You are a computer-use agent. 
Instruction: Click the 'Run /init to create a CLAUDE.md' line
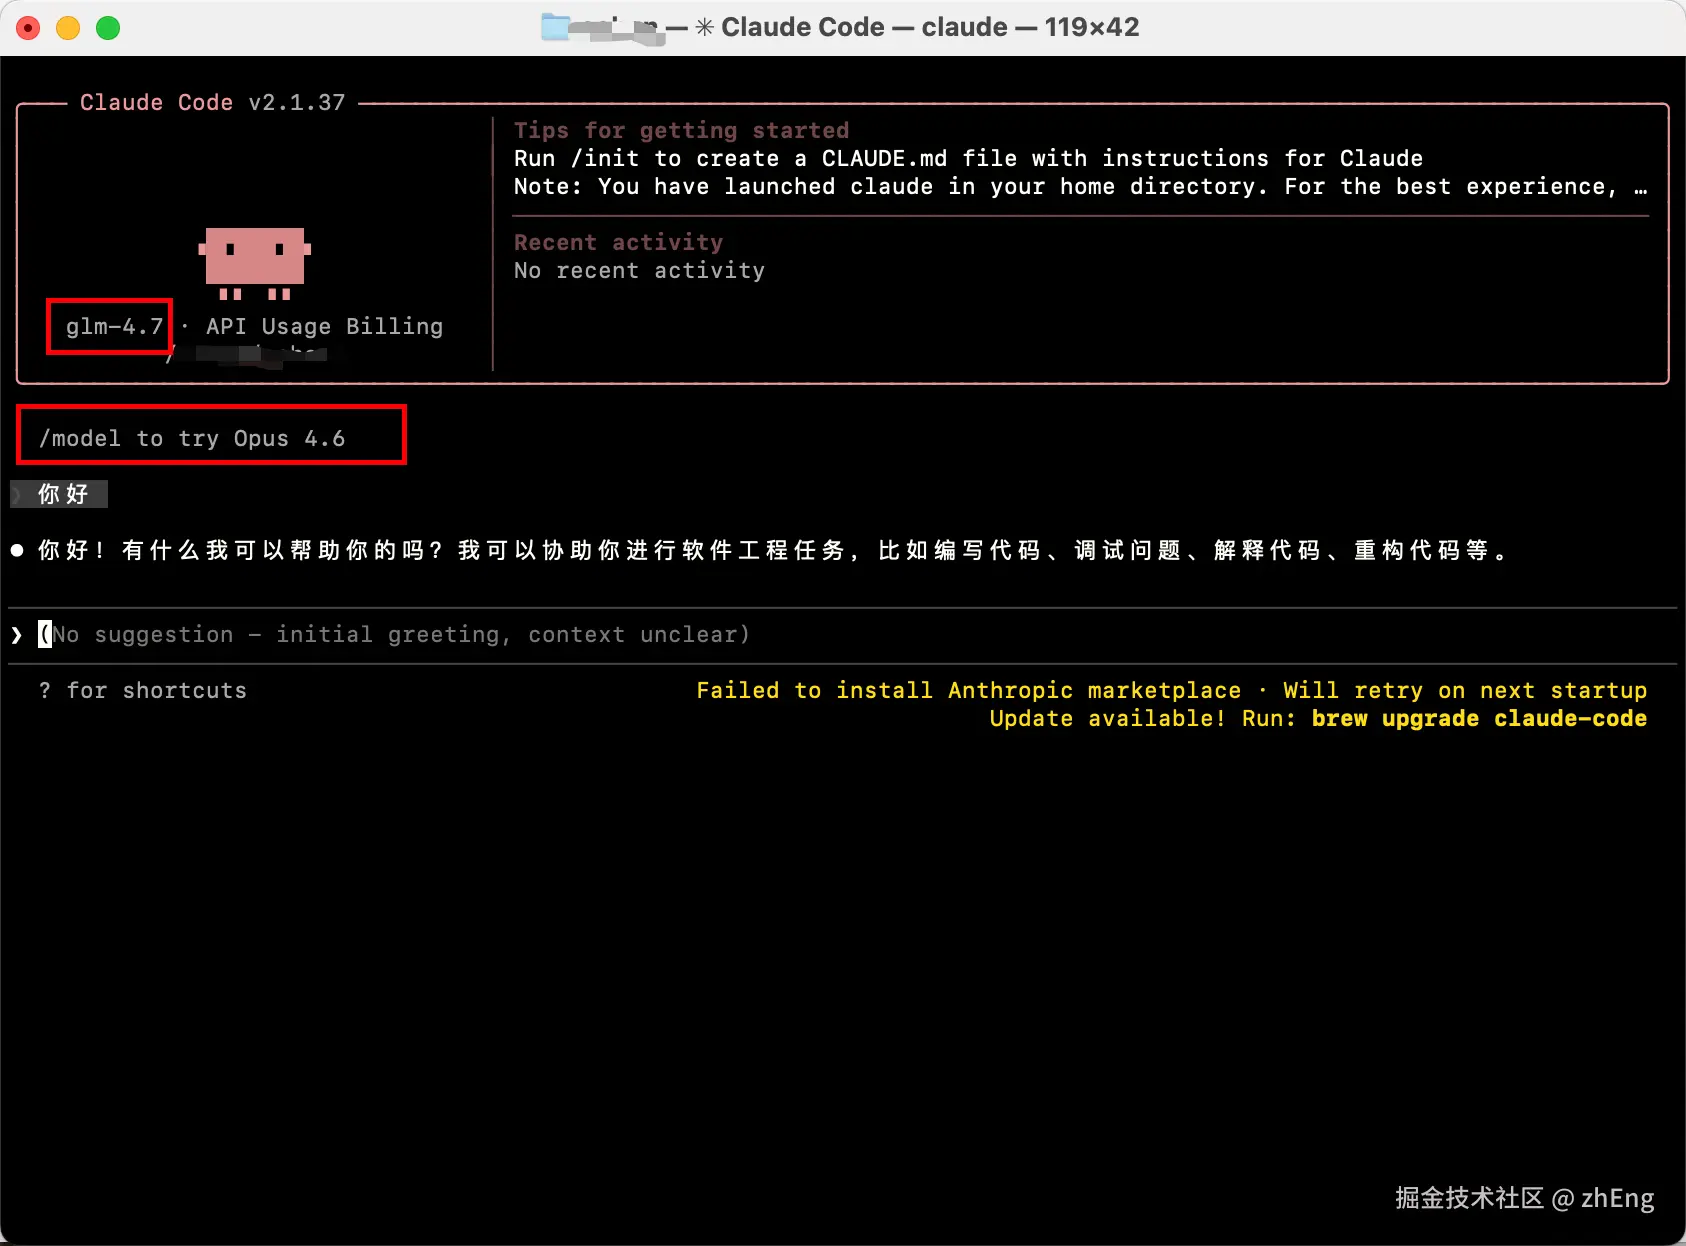tap(968, 158)
